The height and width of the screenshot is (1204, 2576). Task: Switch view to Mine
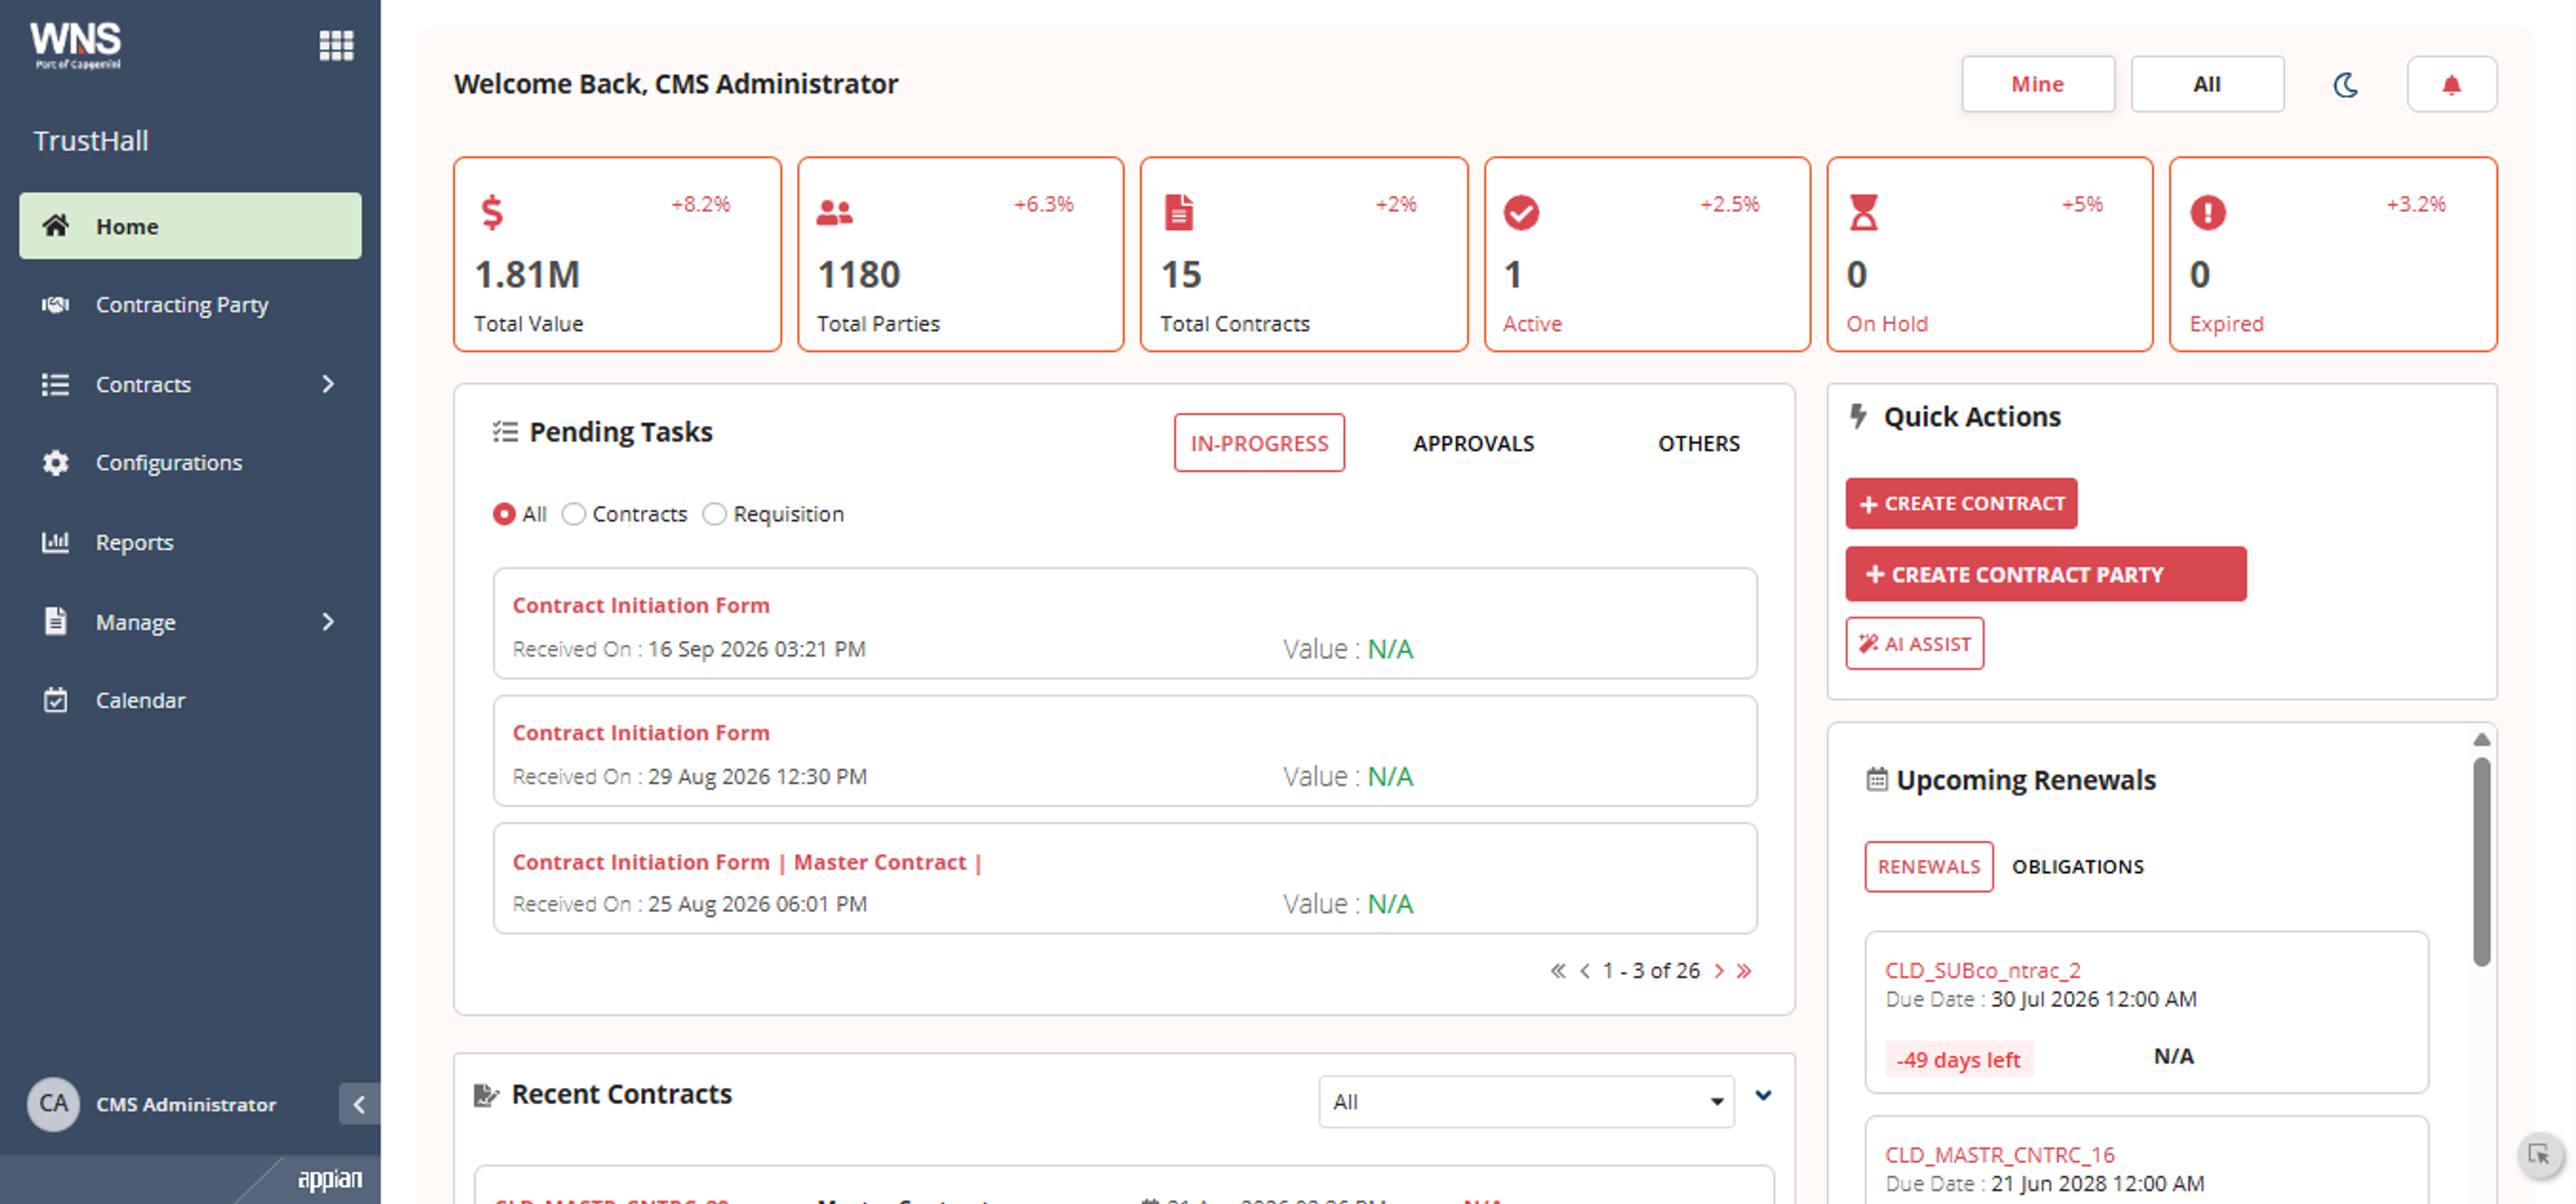click(x=2037, y=84)
